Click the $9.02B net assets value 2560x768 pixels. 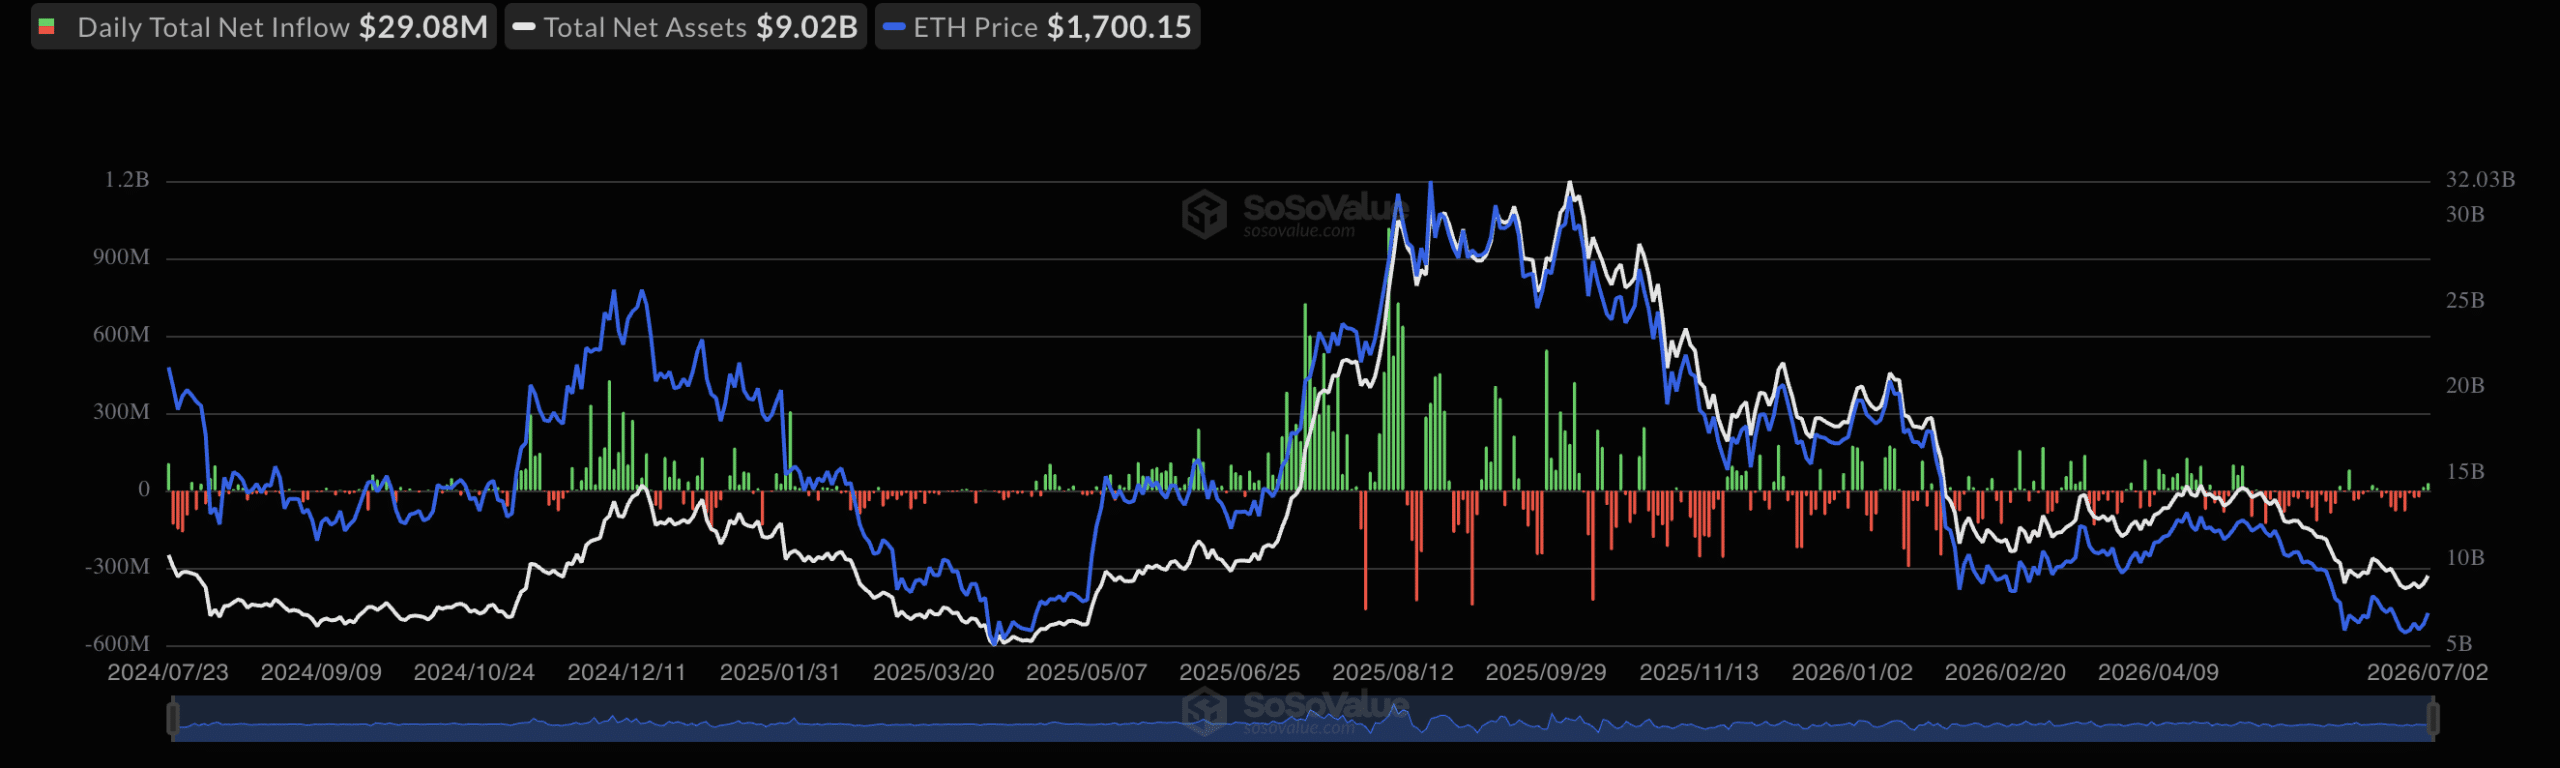tap(807, 27)
